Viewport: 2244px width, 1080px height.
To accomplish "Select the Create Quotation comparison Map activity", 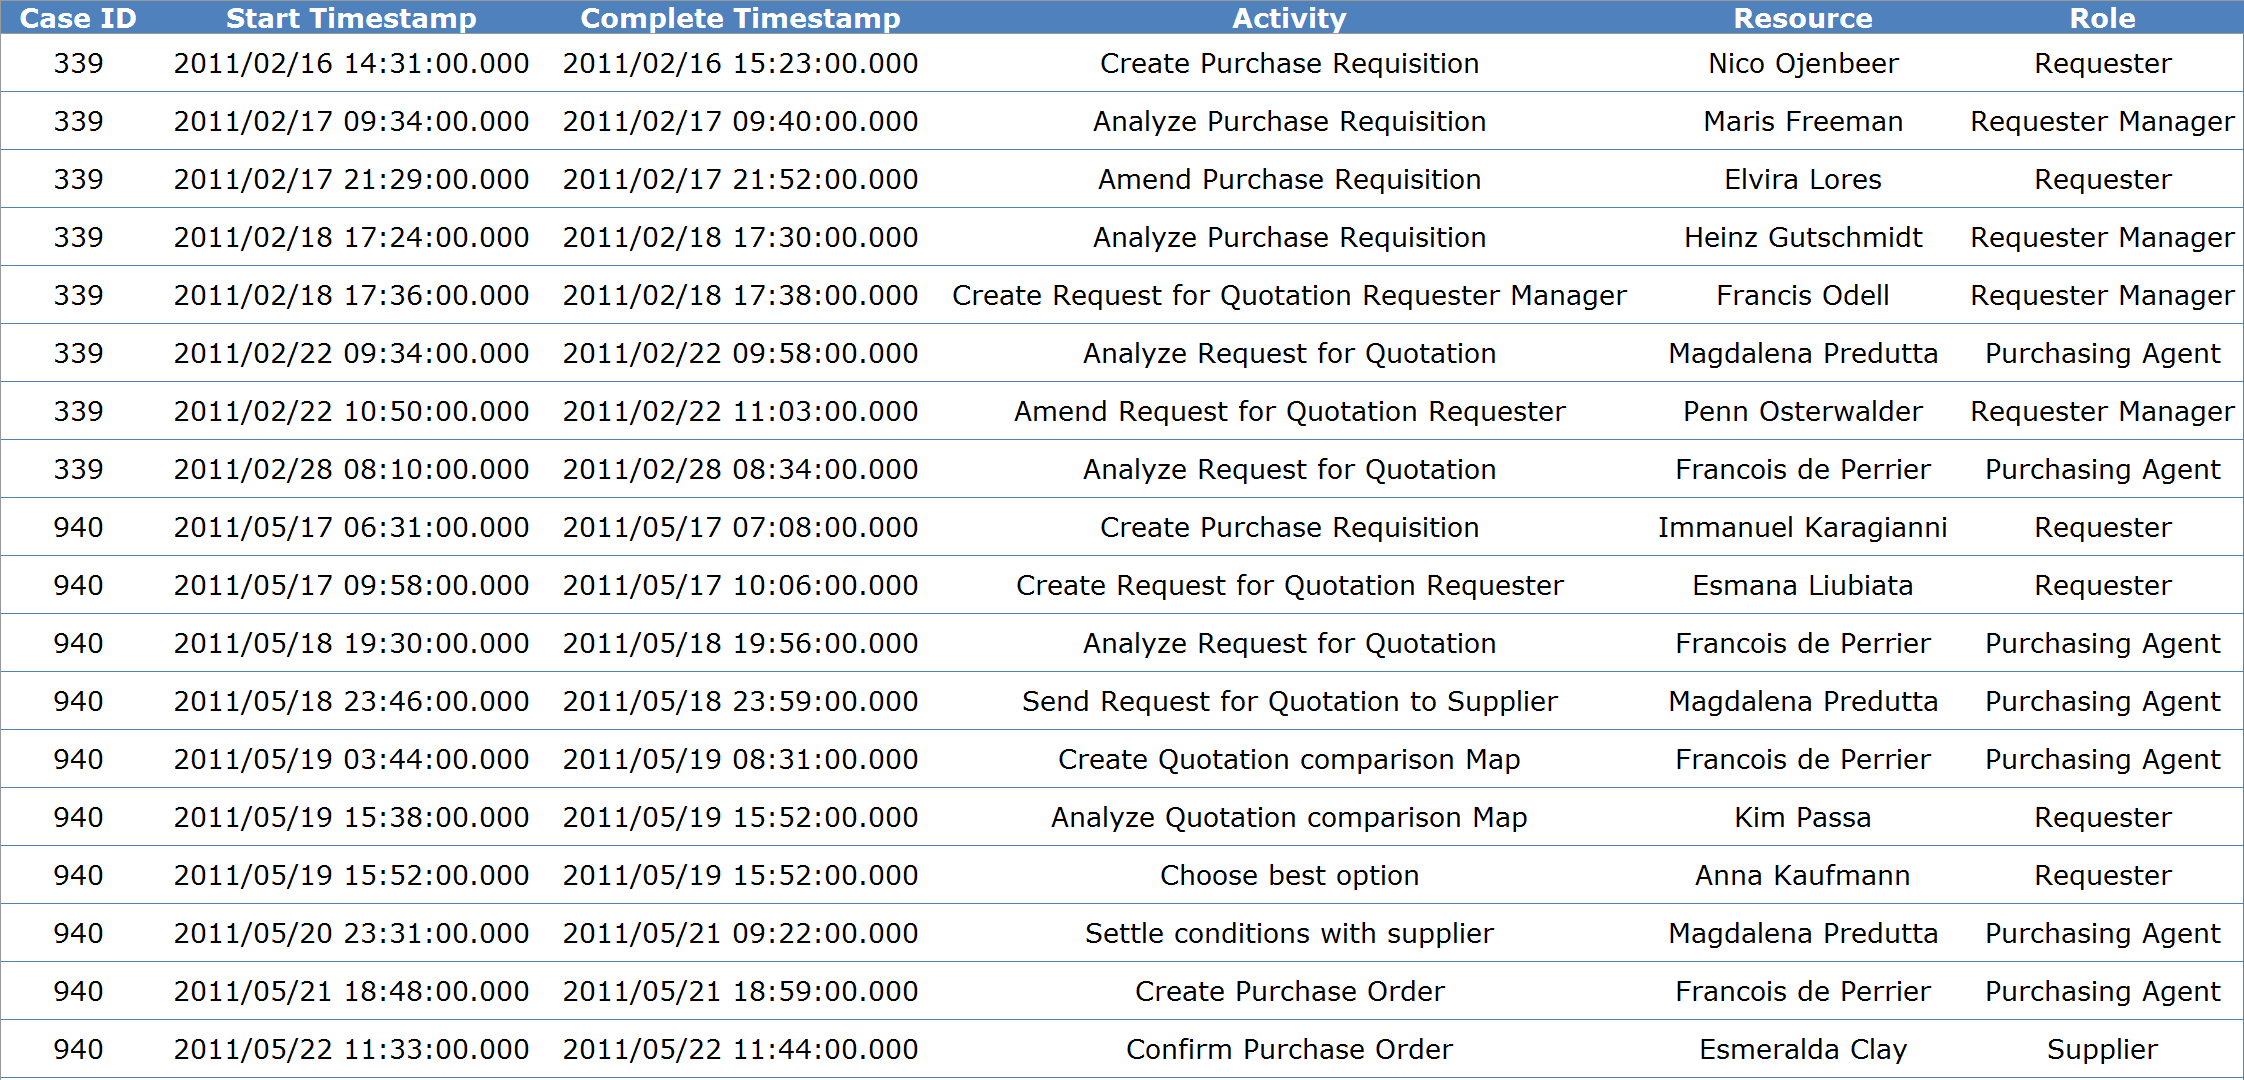I will pos(1289,759).
